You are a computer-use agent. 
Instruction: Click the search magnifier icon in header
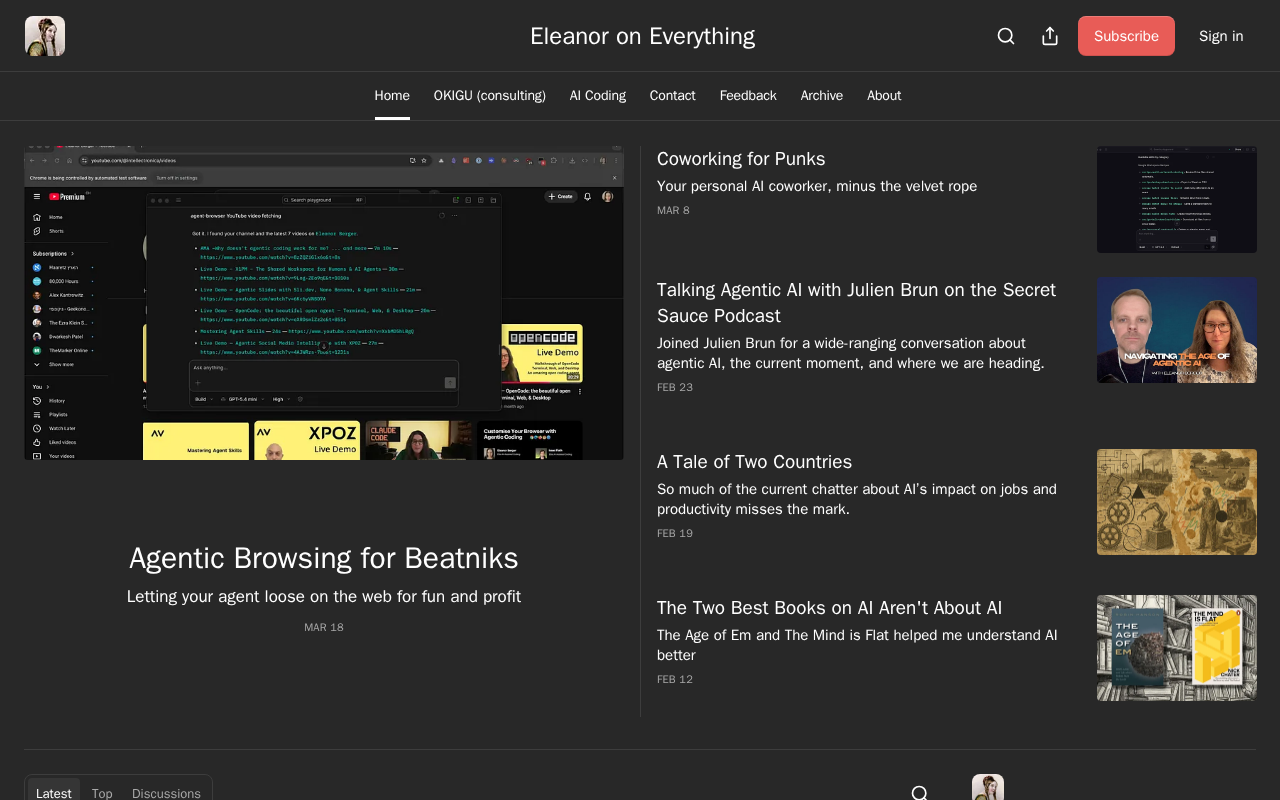point(1006,36)
